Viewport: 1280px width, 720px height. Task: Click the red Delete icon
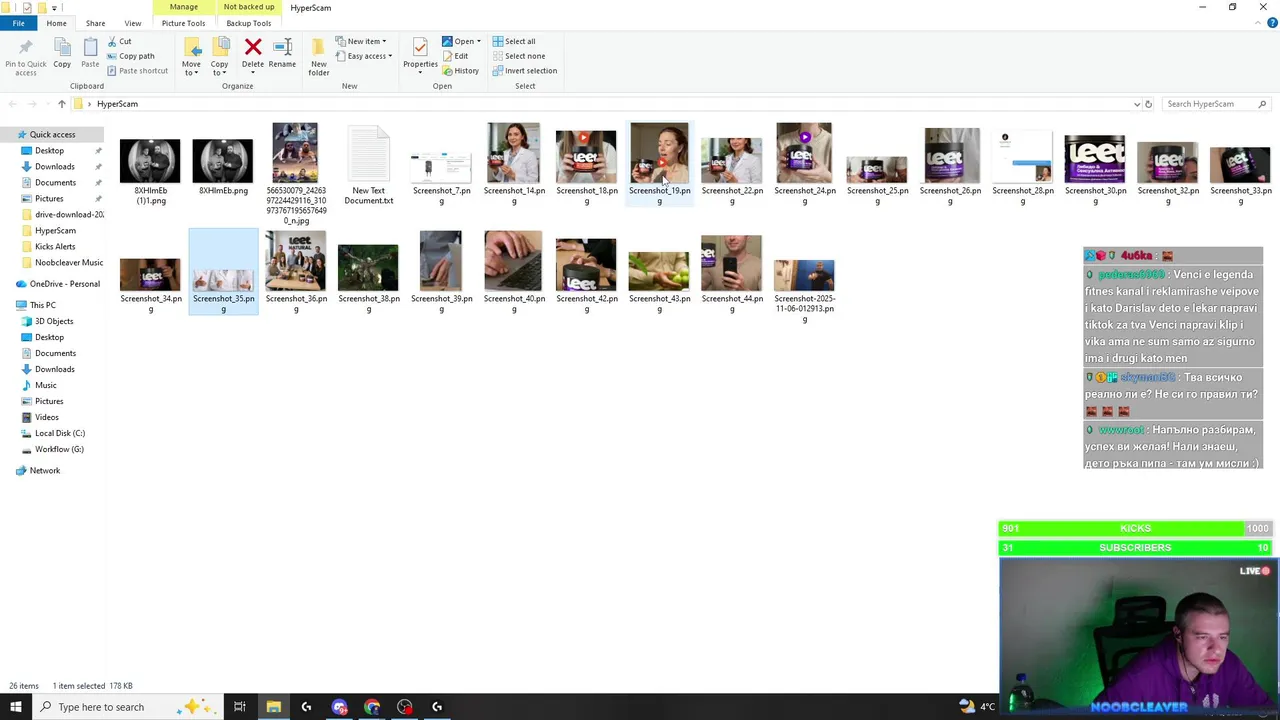pyautogui.click(x=253, y=47)
